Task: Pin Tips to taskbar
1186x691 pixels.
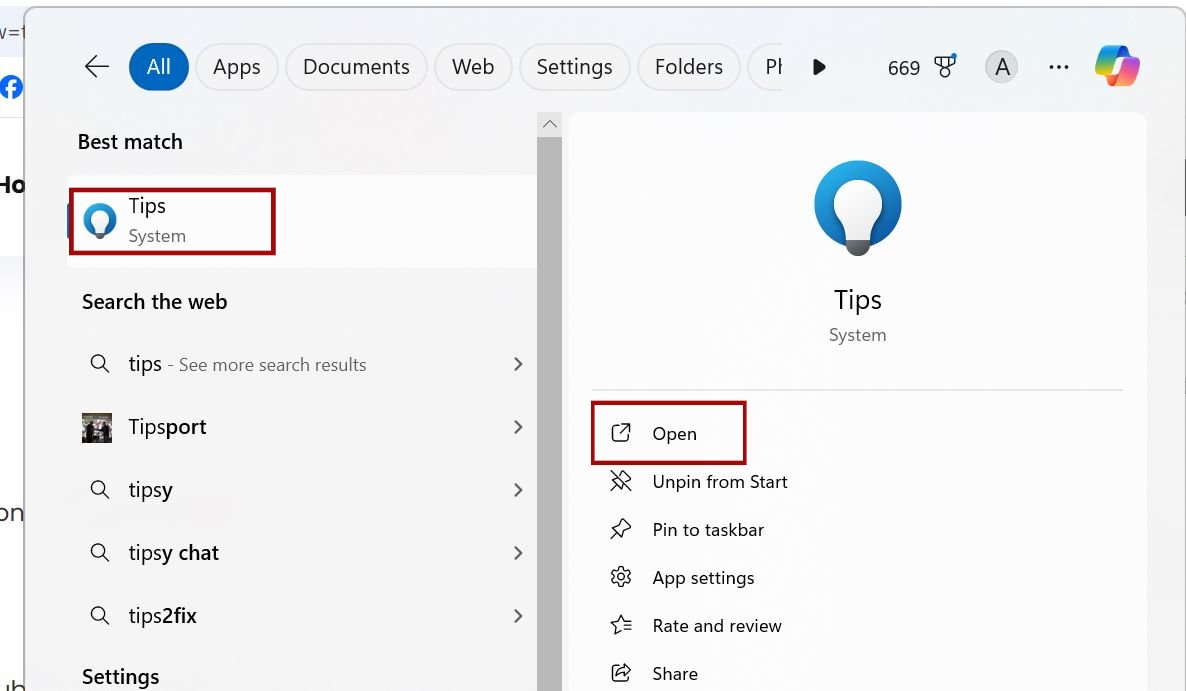Action: click(707, 529)
